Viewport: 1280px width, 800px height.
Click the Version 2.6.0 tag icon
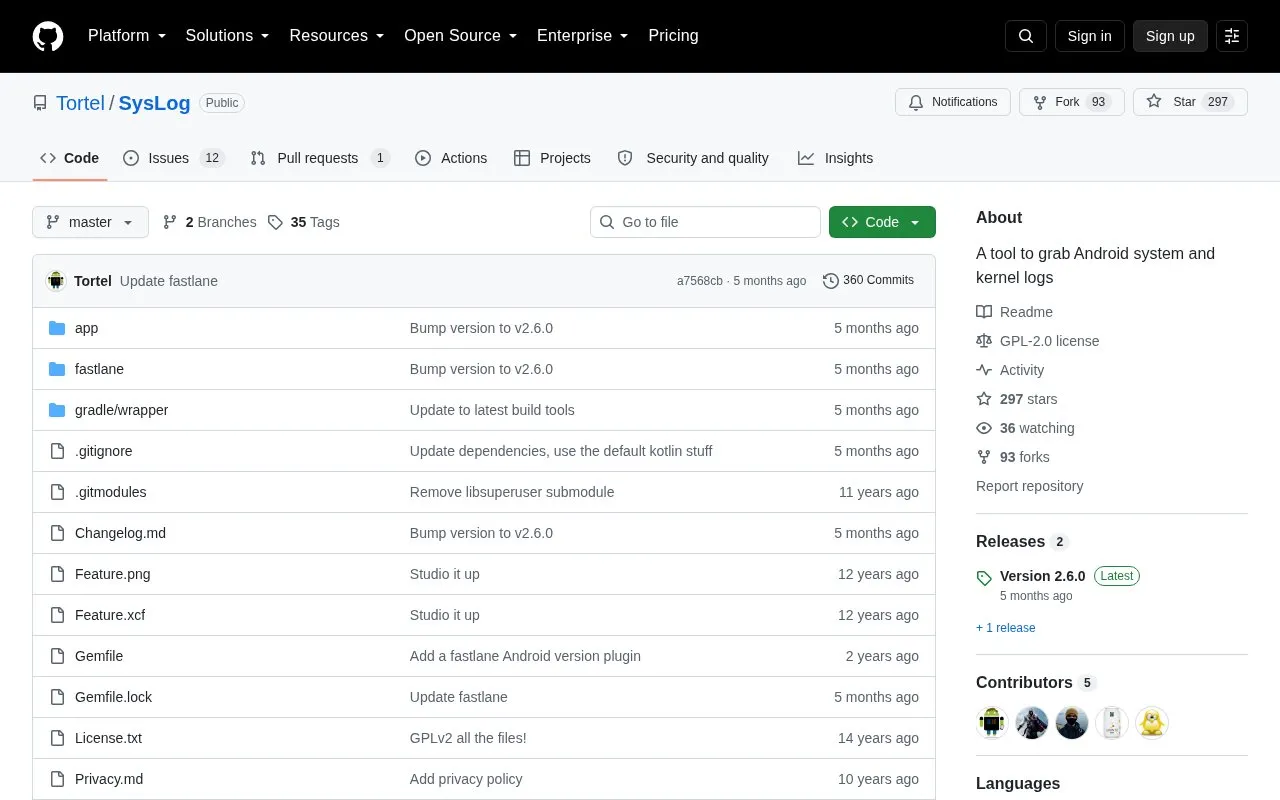tap(984, 578)
